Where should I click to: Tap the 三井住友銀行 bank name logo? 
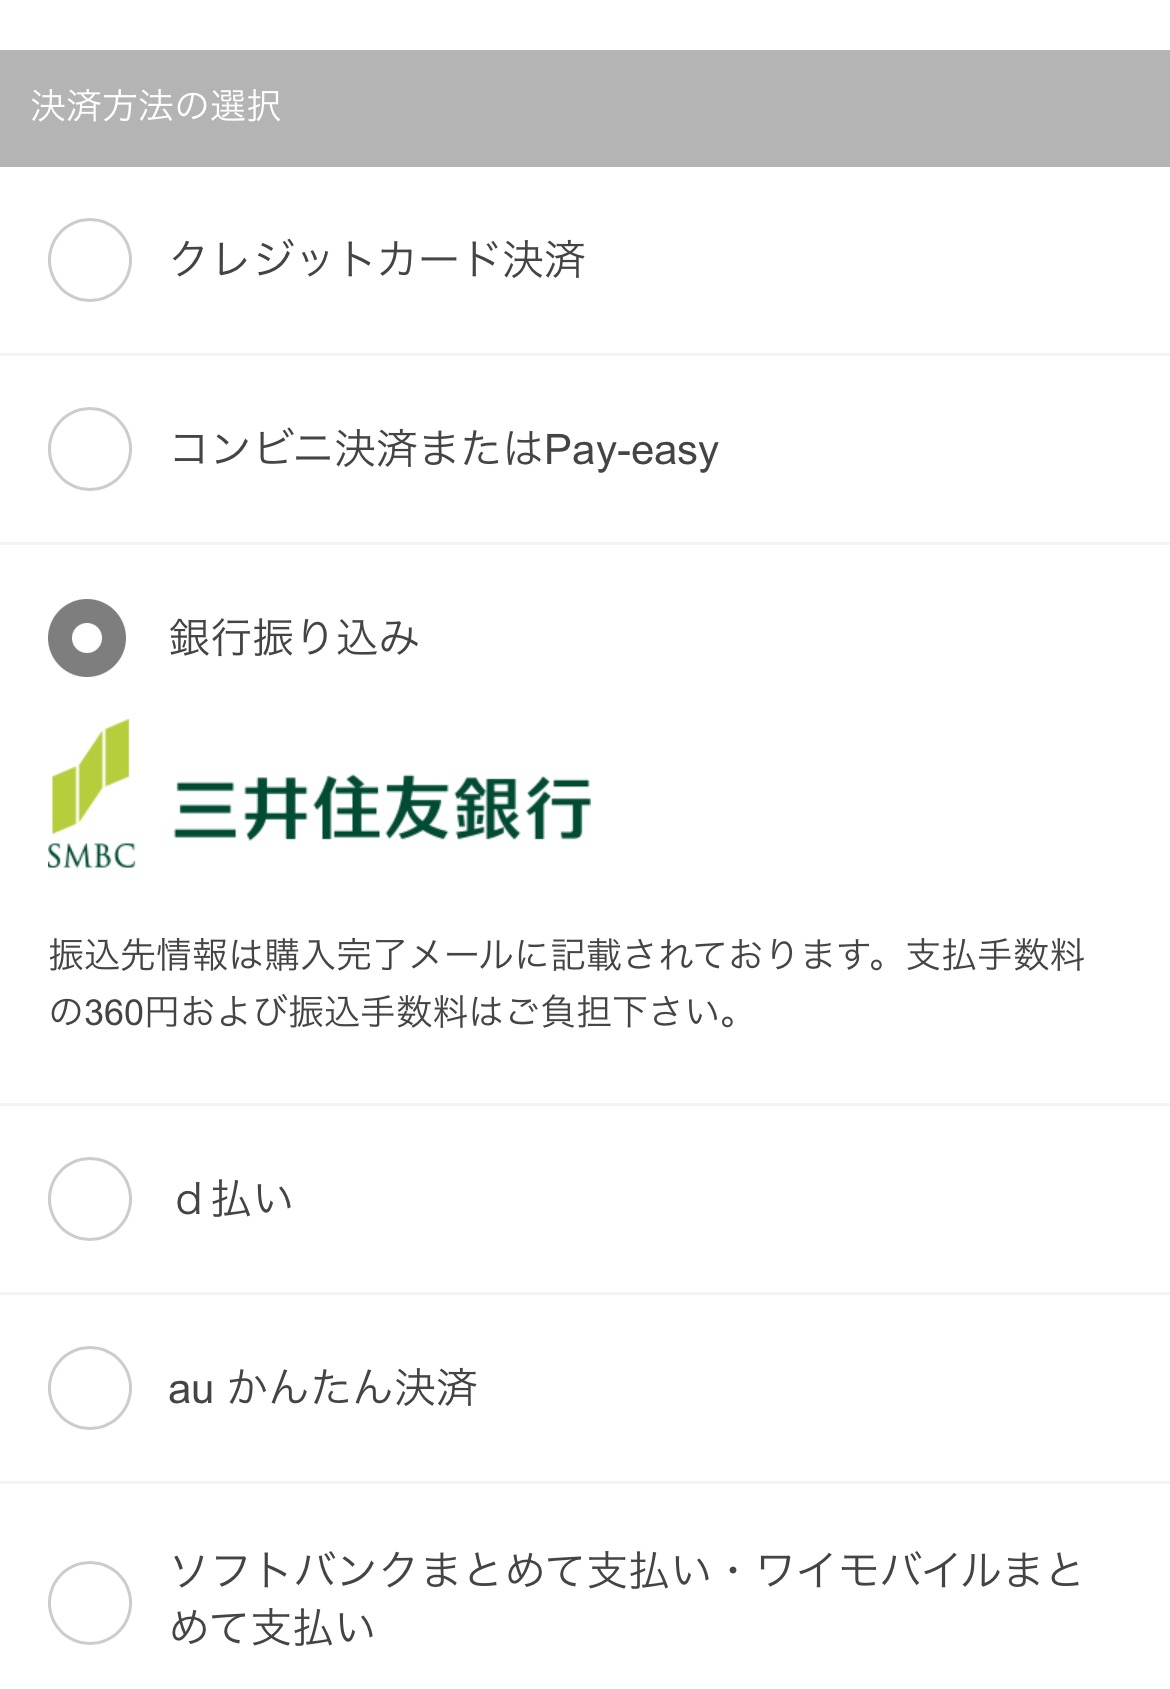tap(382, 808)
